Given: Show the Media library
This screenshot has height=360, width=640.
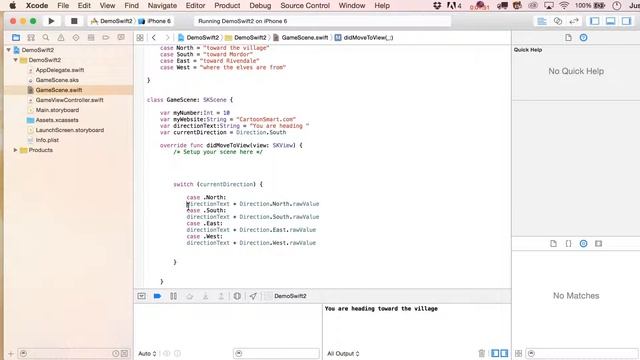Looking at the screenshot, I should (598, 244).
